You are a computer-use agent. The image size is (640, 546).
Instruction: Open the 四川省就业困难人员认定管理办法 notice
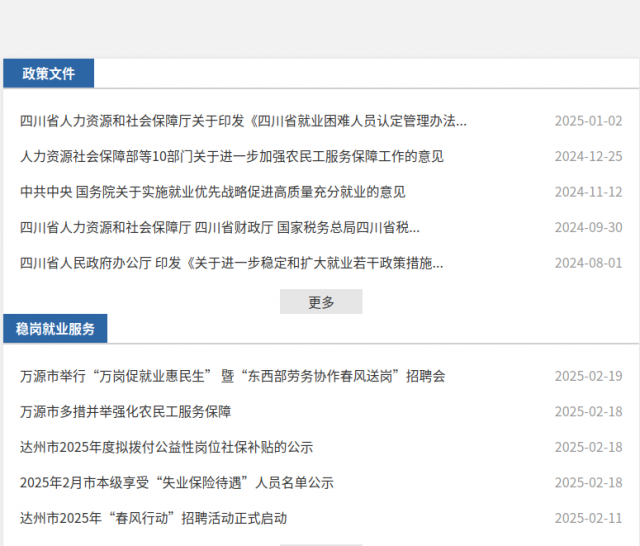[x=243, y=121]
